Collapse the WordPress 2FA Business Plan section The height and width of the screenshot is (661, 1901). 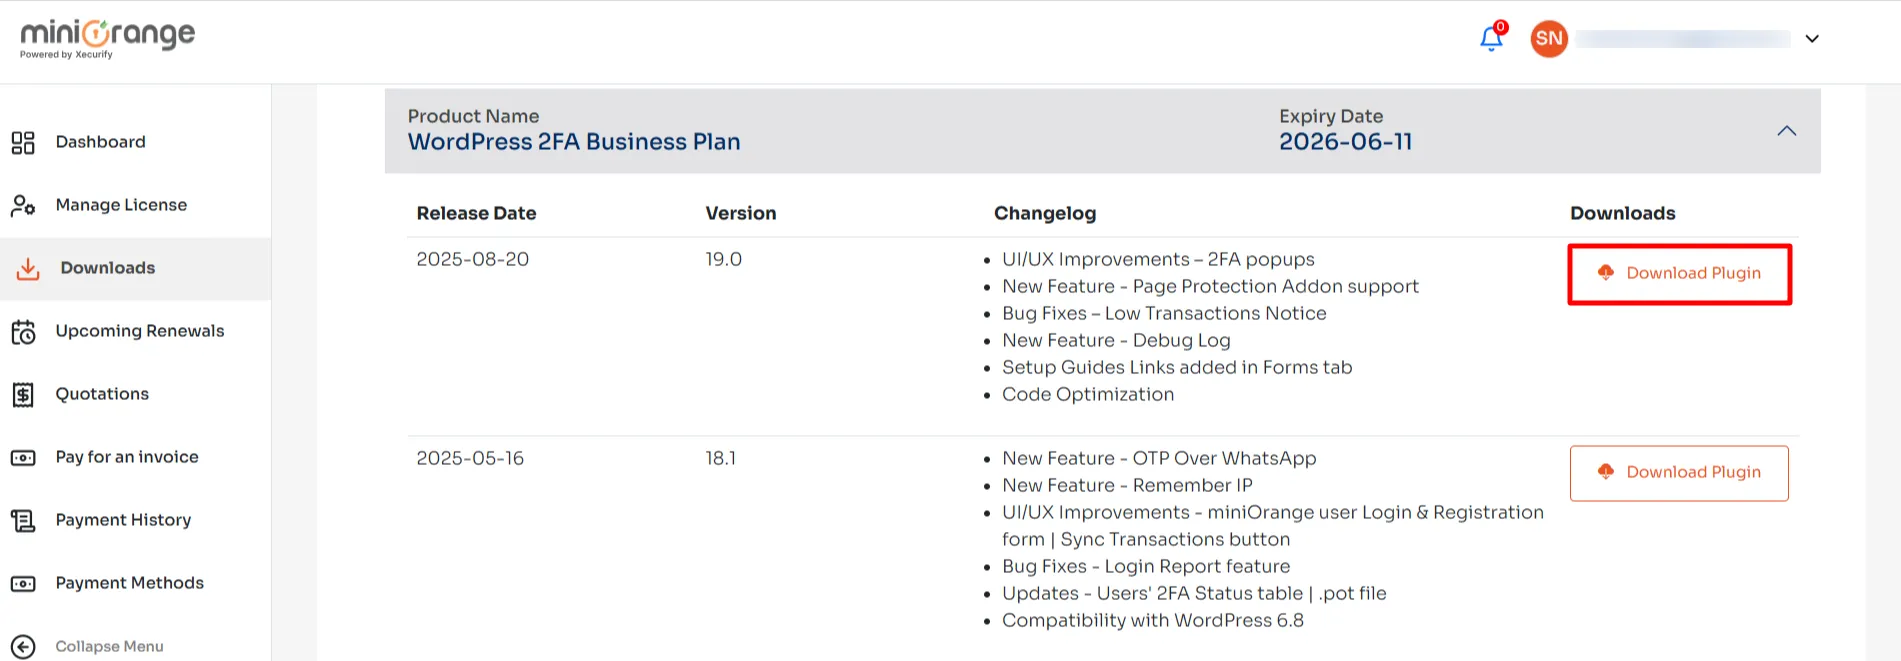[1786, 131]
